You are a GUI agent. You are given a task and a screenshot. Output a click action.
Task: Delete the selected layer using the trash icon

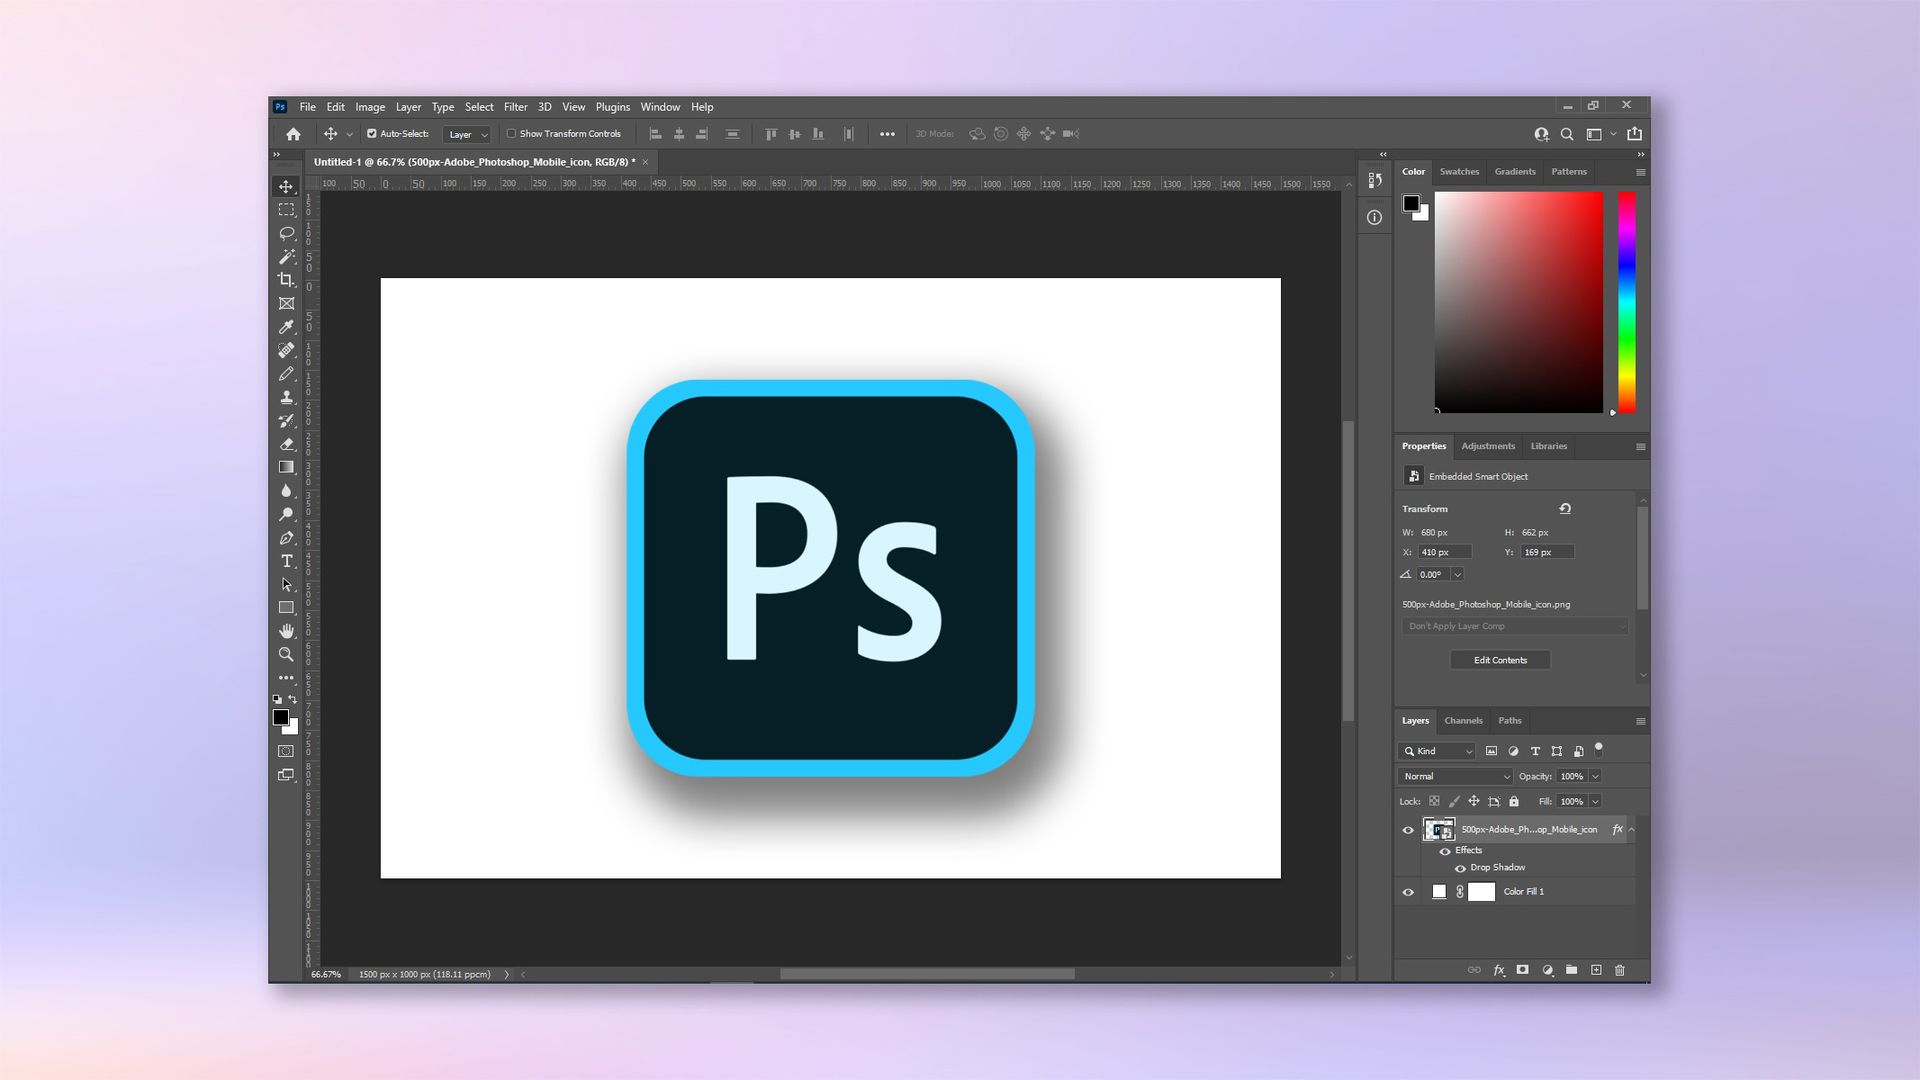pyautogui.click(x=1619, y=970)
